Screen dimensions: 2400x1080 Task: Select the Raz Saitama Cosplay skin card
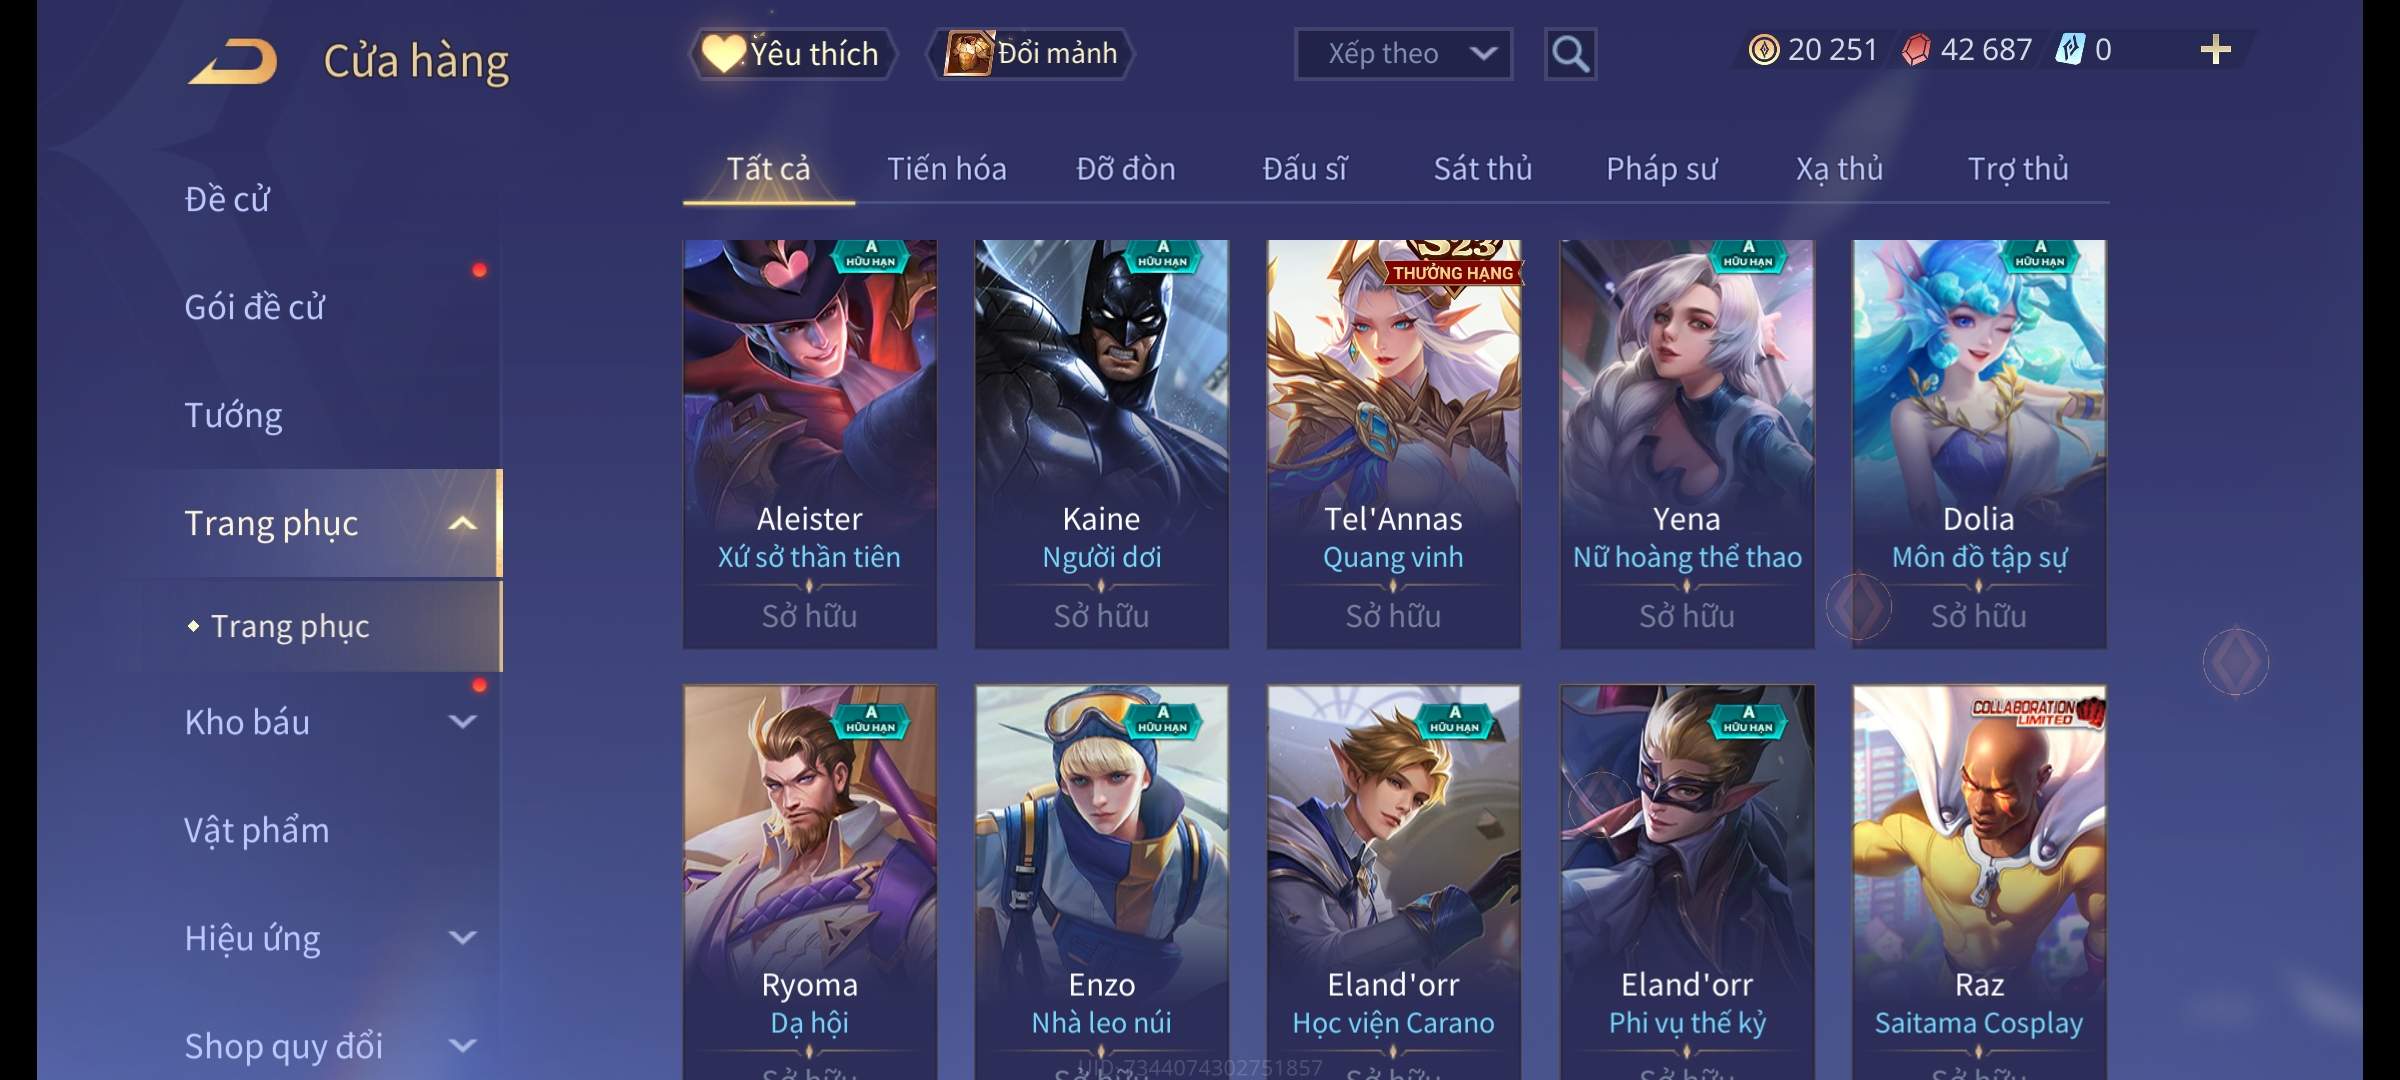click(x=1979, y=882)
